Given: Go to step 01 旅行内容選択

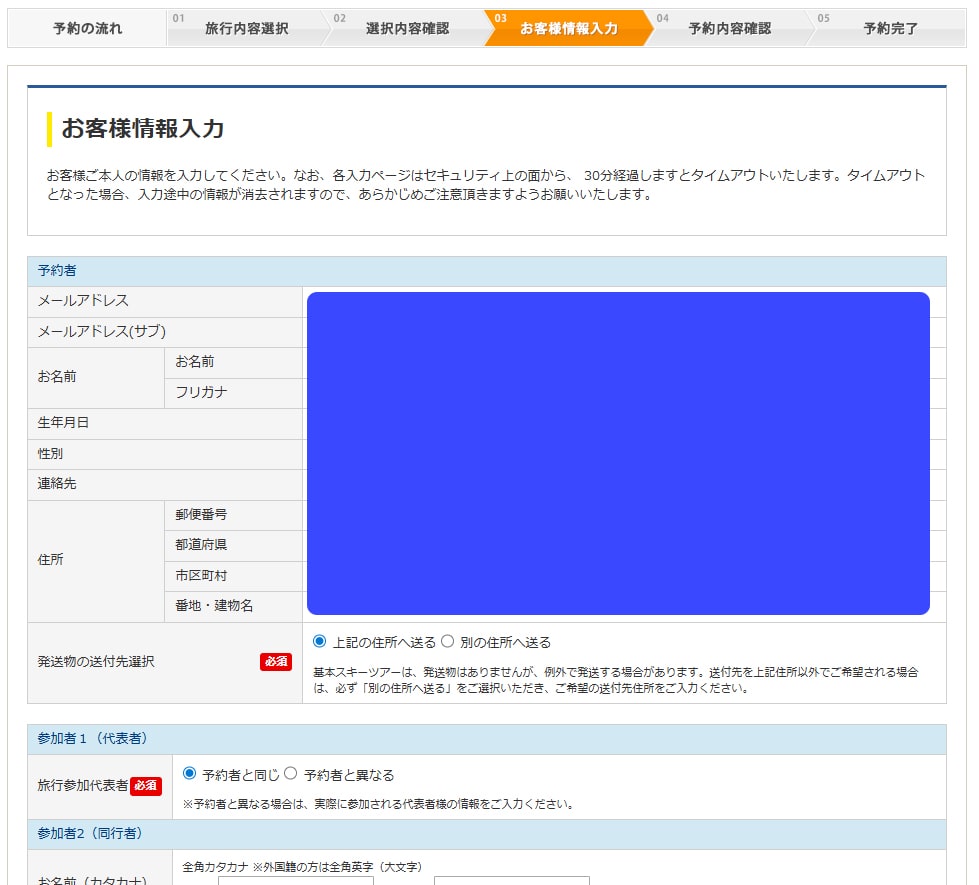Looking at the screenshot, I should click(246, 29).
